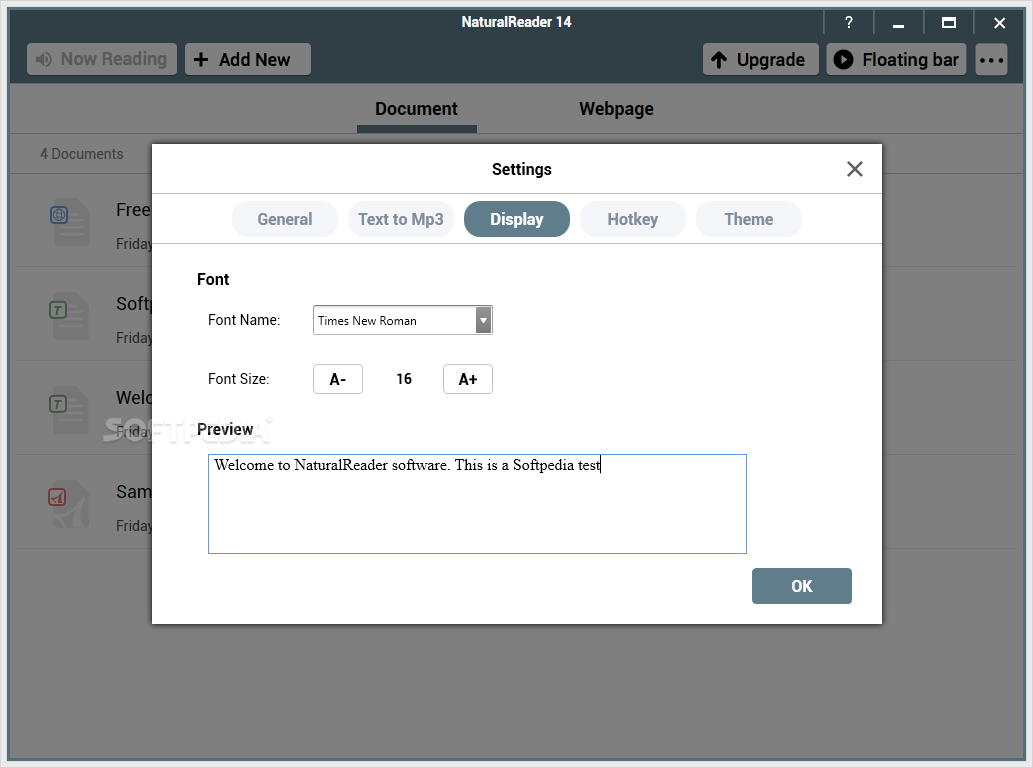
Task: Click the Upgrade arrow button
Action: point(760,59)
